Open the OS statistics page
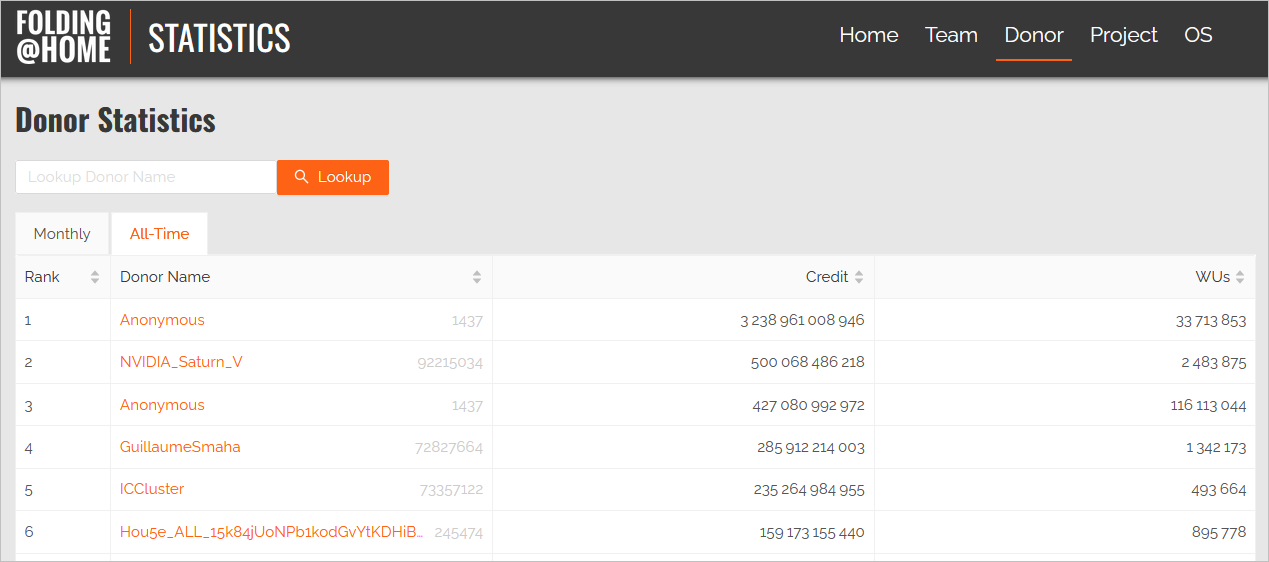 (x=1198, y=35)
